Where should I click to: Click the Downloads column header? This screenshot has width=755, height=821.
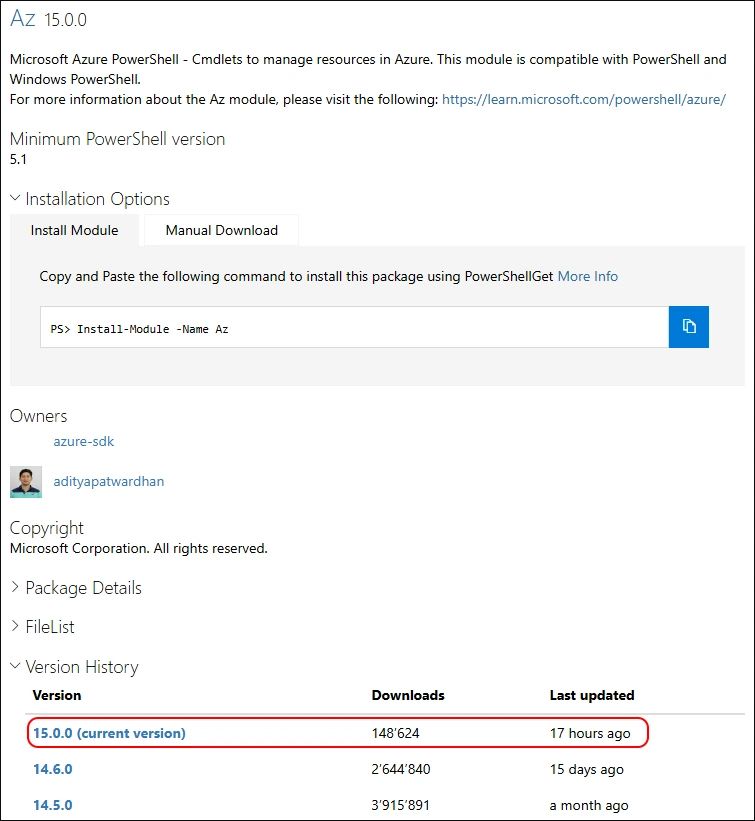tap(408, 695)
